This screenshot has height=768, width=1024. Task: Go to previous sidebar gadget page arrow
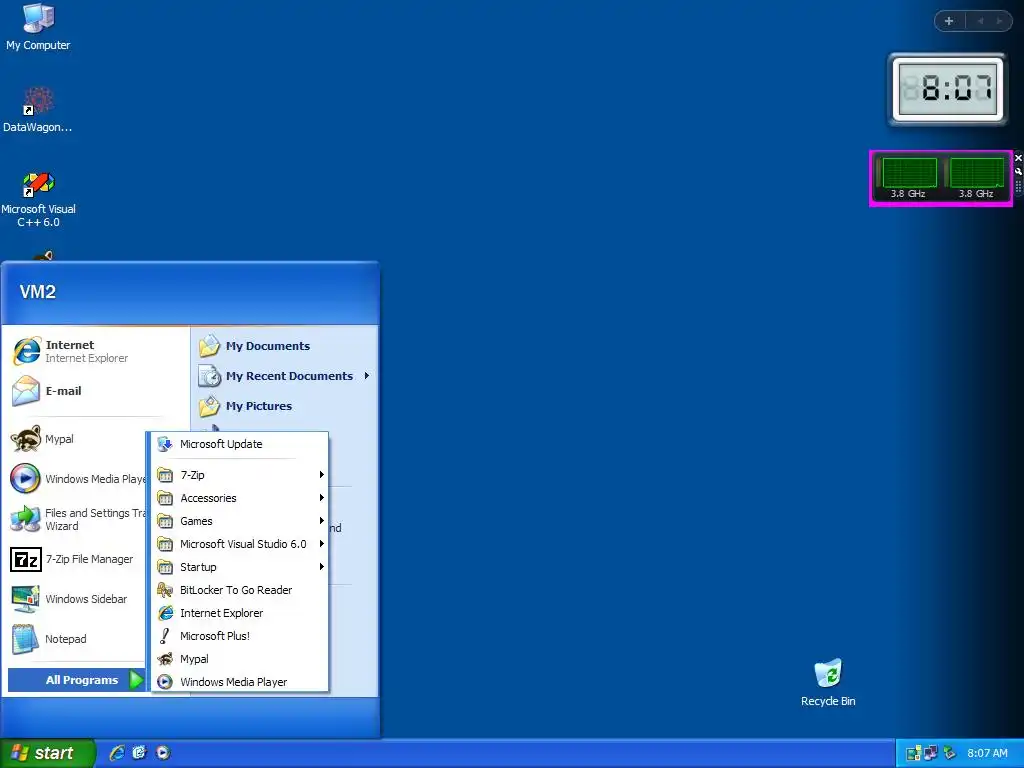(x=980, y=21)
